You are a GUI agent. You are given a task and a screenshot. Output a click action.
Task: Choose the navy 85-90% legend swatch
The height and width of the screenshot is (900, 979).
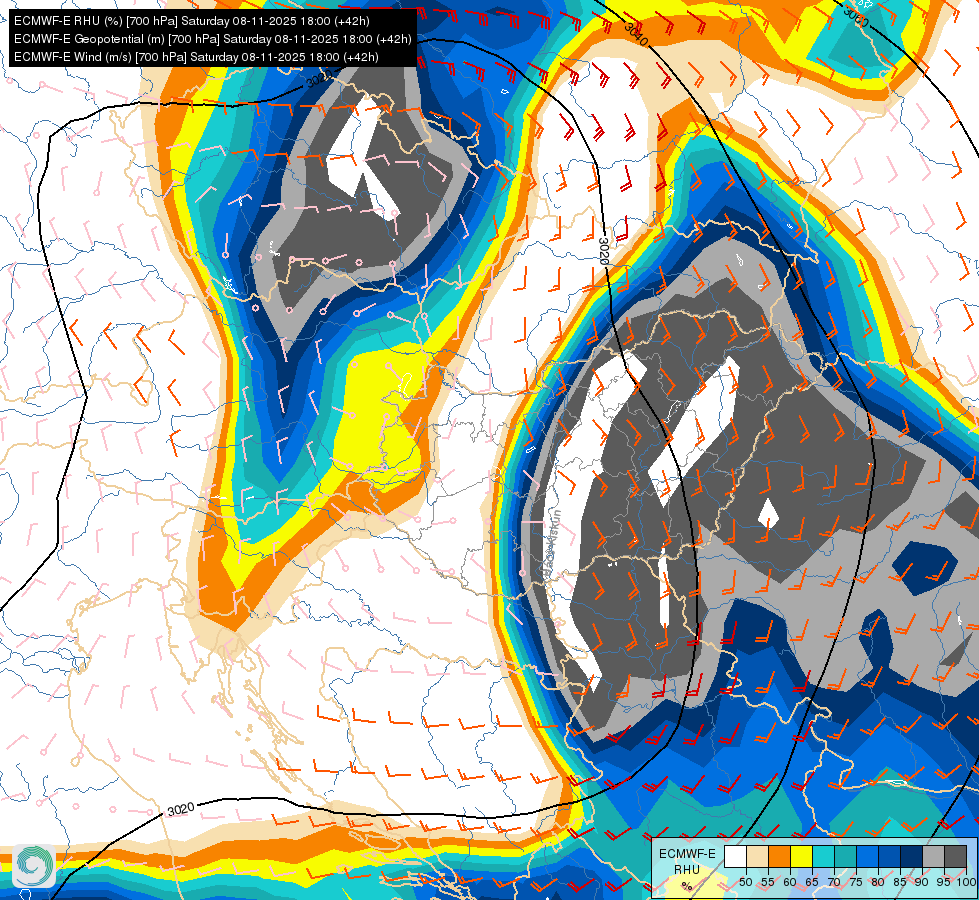[x=912, y=856]
